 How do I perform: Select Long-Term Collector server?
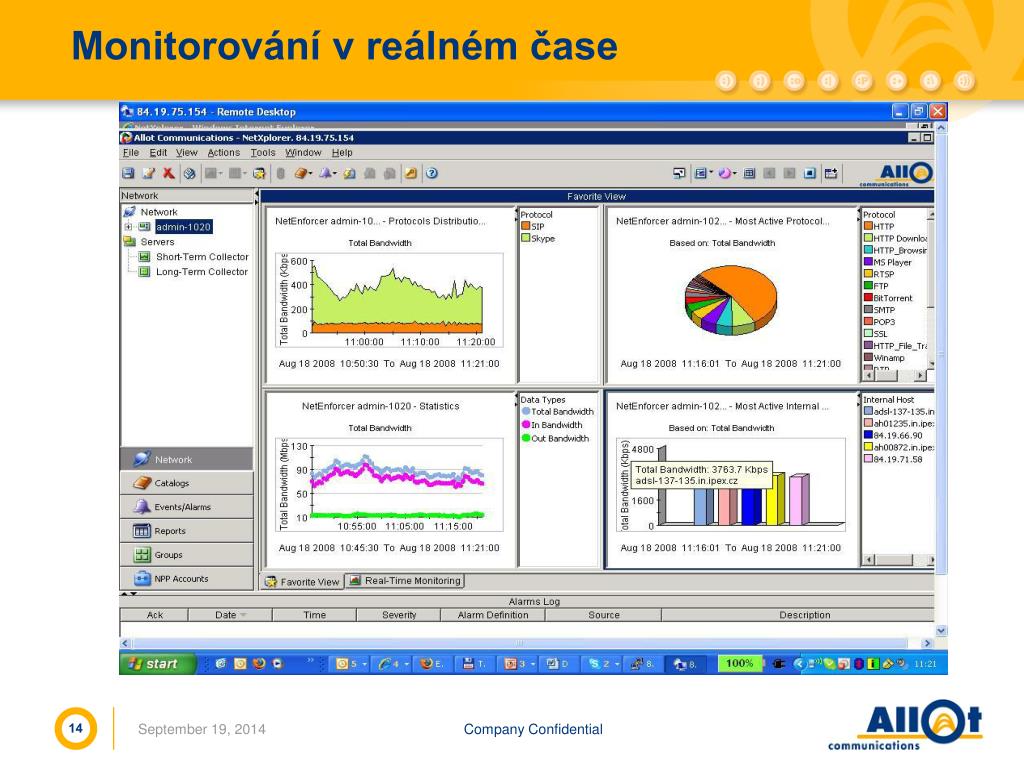(x=202, y=272)
